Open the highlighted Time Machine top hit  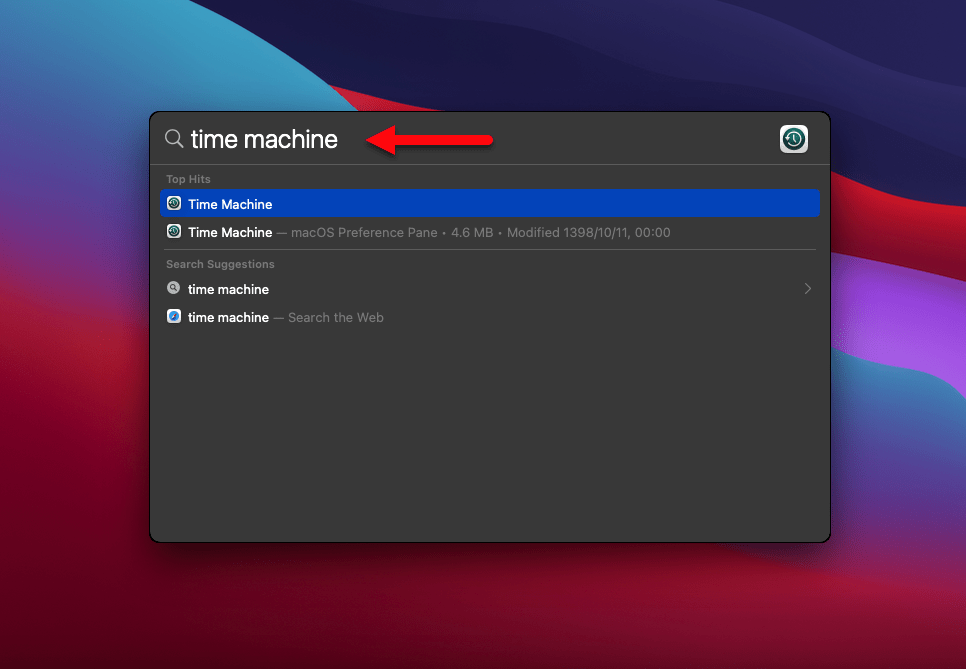[490, 204]
